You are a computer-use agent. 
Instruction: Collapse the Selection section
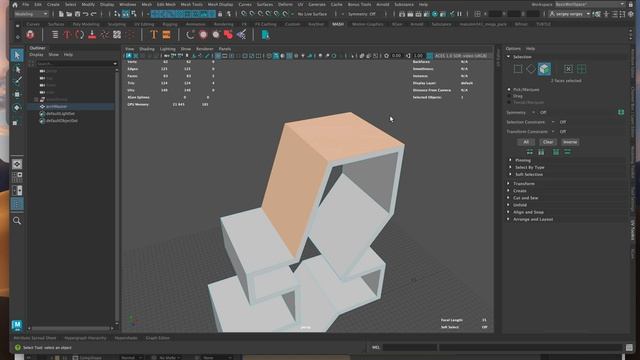coord(509,57)
